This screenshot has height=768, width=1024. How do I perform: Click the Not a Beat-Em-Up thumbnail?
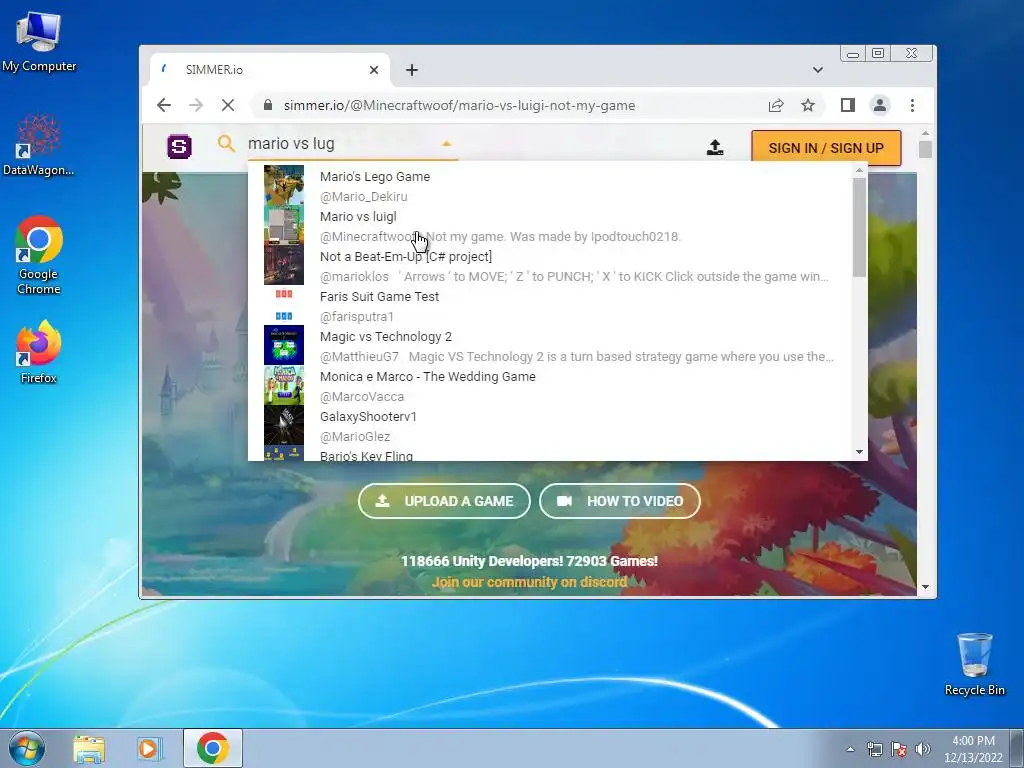pyautogui.click(x=283, y=264)
